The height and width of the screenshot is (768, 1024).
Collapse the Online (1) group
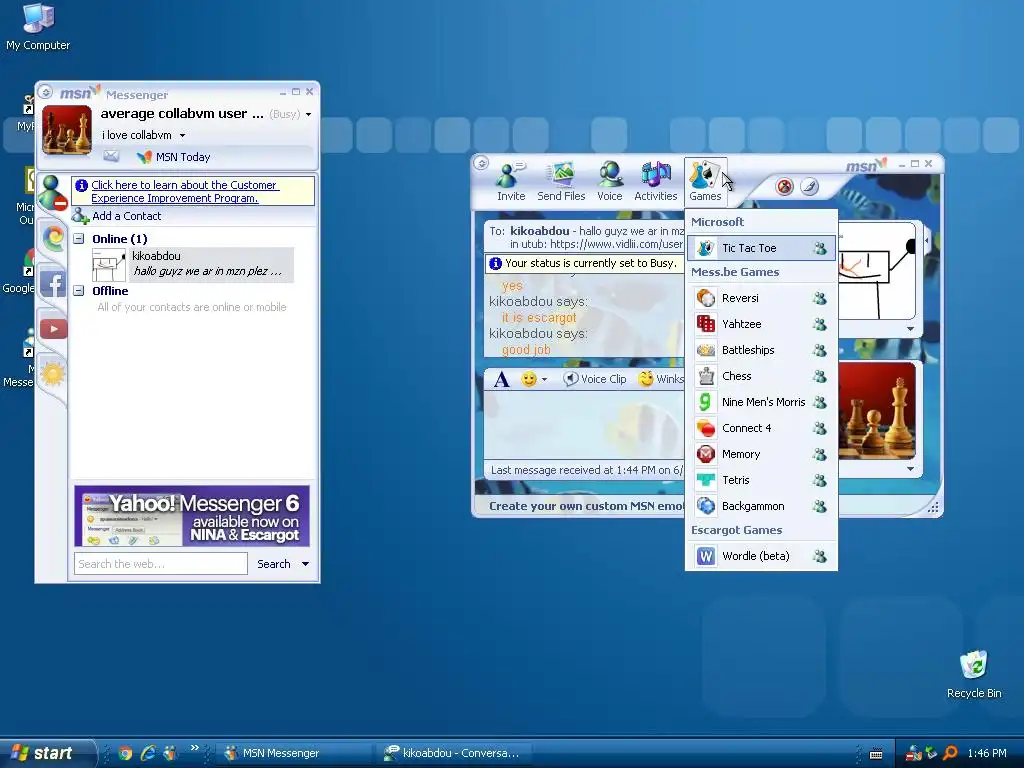[78, 239]
